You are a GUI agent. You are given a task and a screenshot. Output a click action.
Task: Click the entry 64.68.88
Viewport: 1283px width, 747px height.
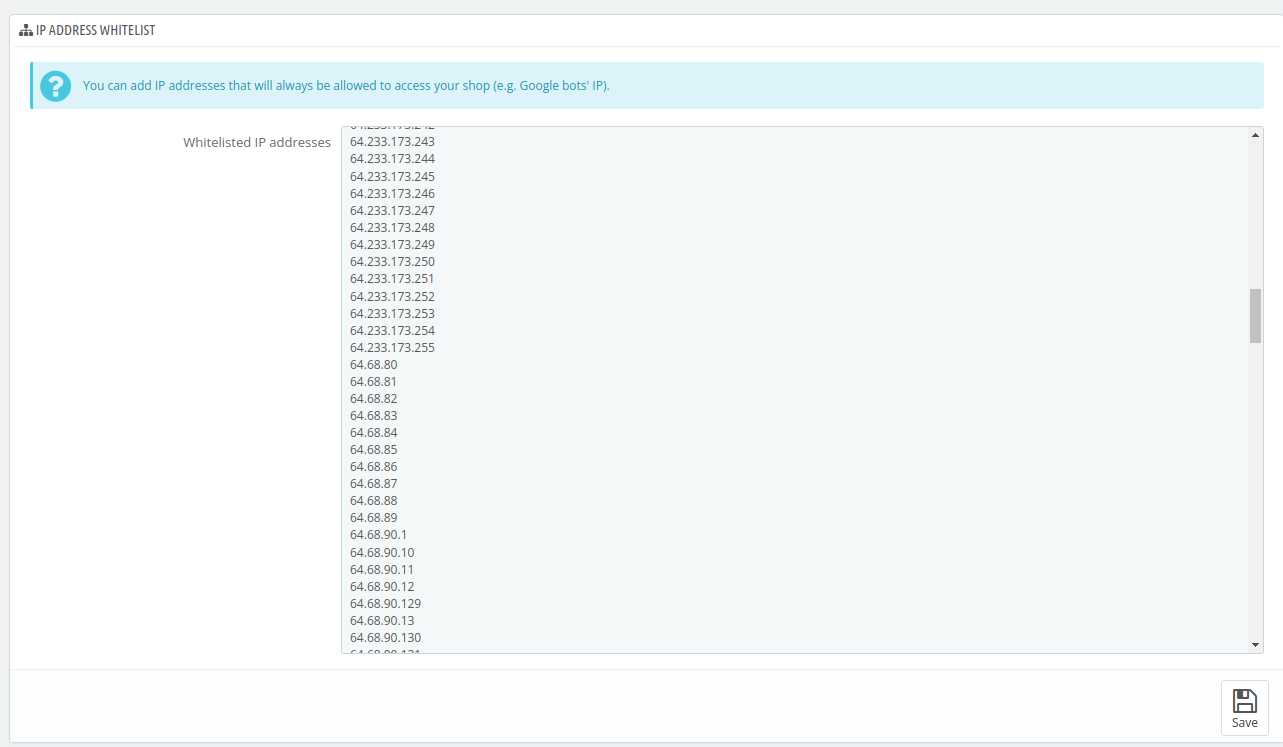point(373,500)
